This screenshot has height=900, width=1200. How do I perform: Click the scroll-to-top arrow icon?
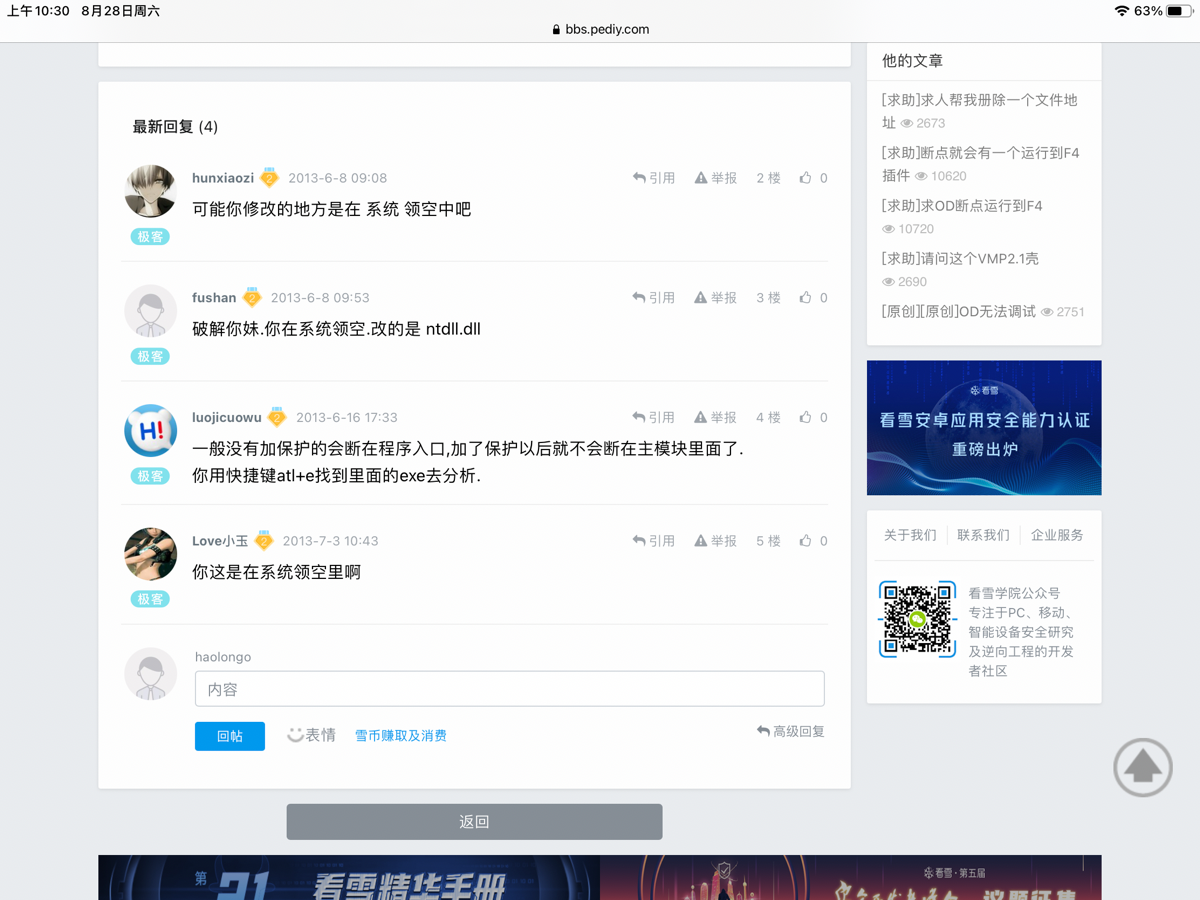click(x=1142, y=768)
